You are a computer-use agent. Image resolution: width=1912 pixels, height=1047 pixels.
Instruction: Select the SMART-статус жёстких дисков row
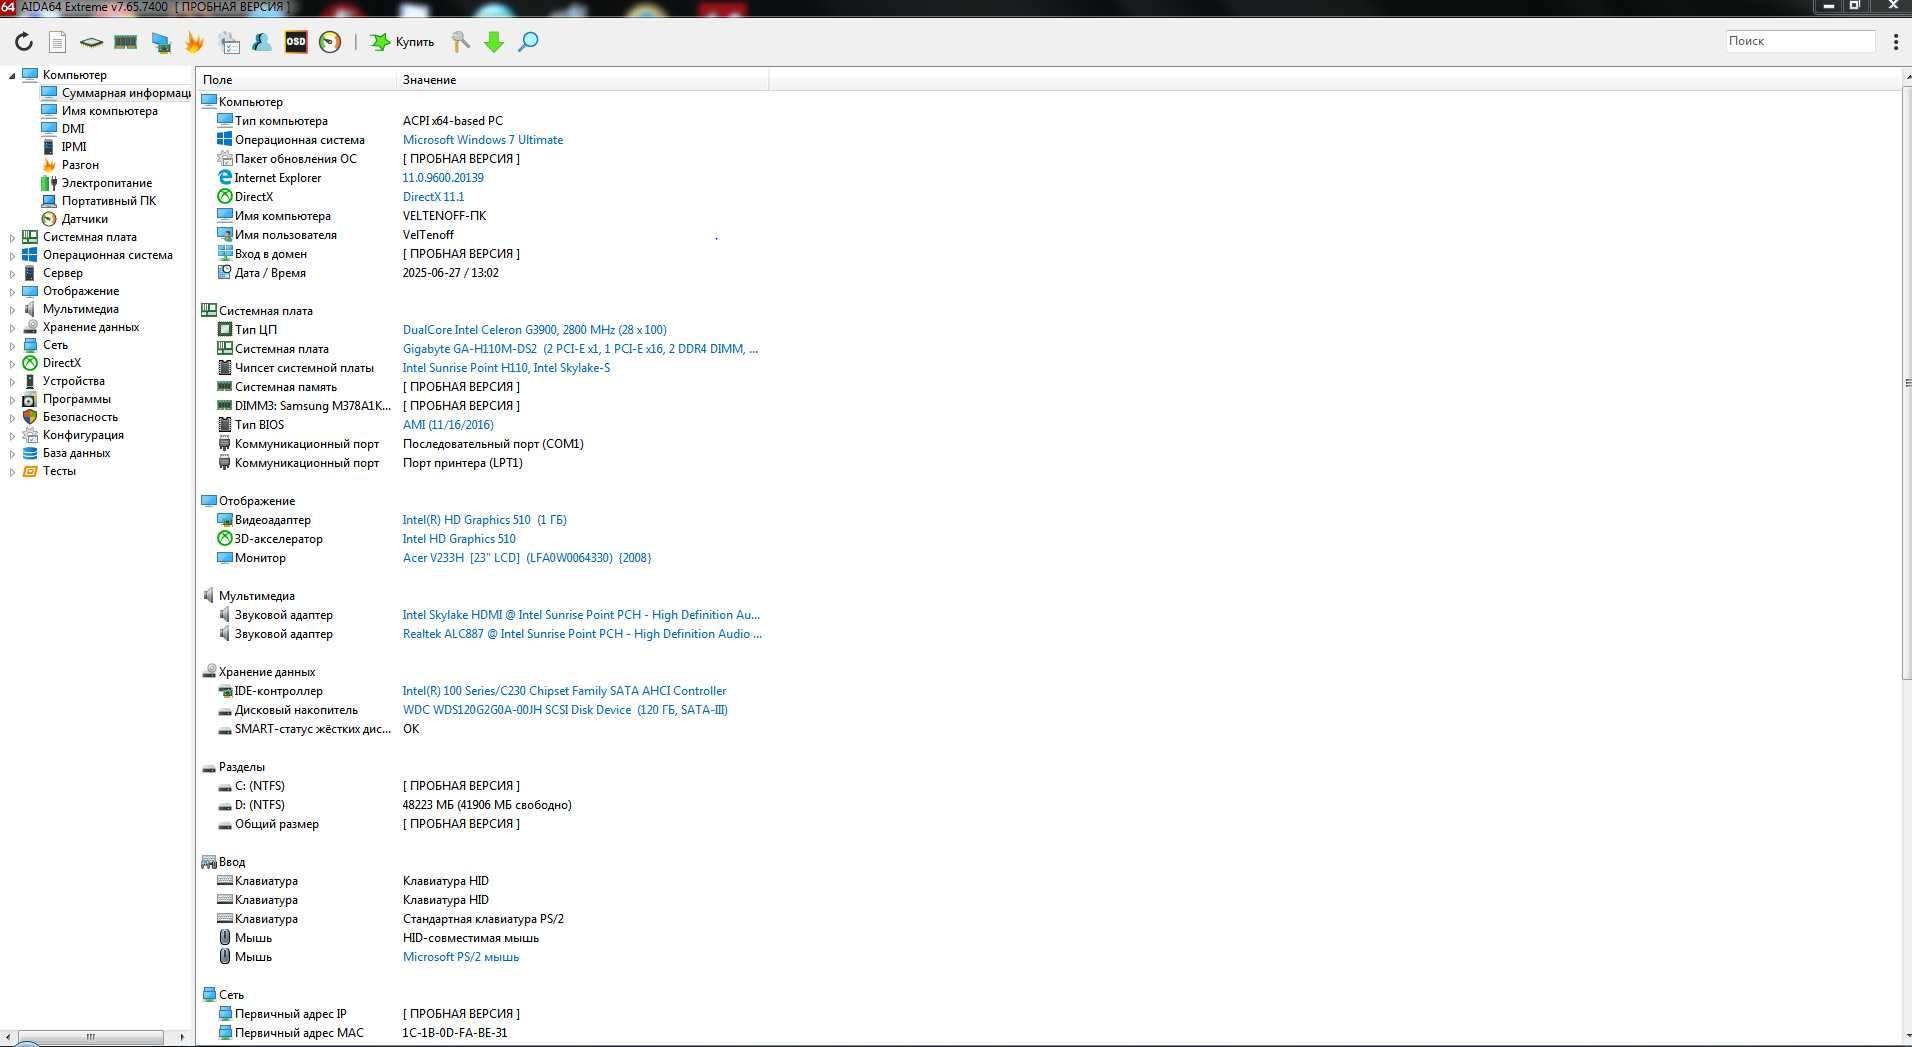coord(484,729)
